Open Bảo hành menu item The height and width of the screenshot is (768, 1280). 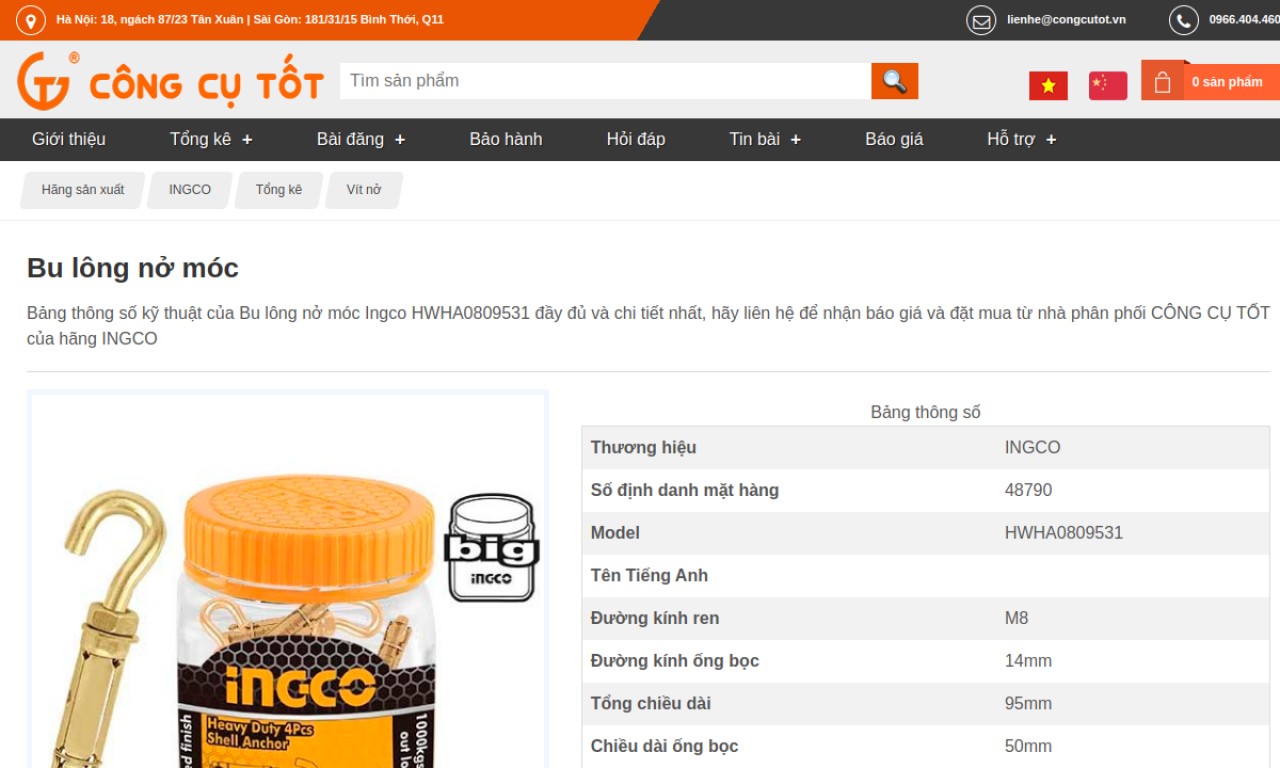point(506,139)
